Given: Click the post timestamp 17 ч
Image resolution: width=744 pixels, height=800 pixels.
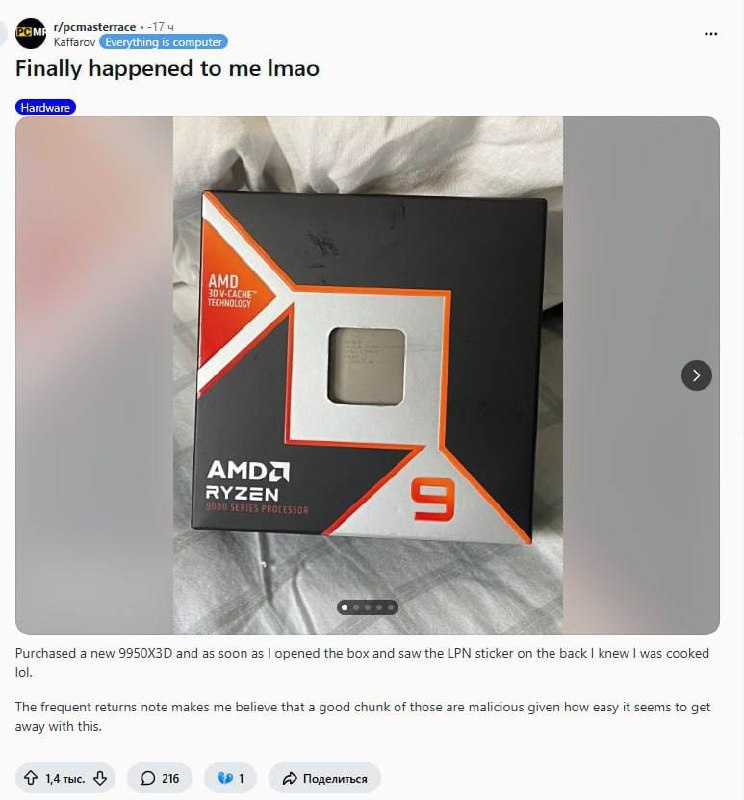Looking at the screenshot, I should coord(161,27).
